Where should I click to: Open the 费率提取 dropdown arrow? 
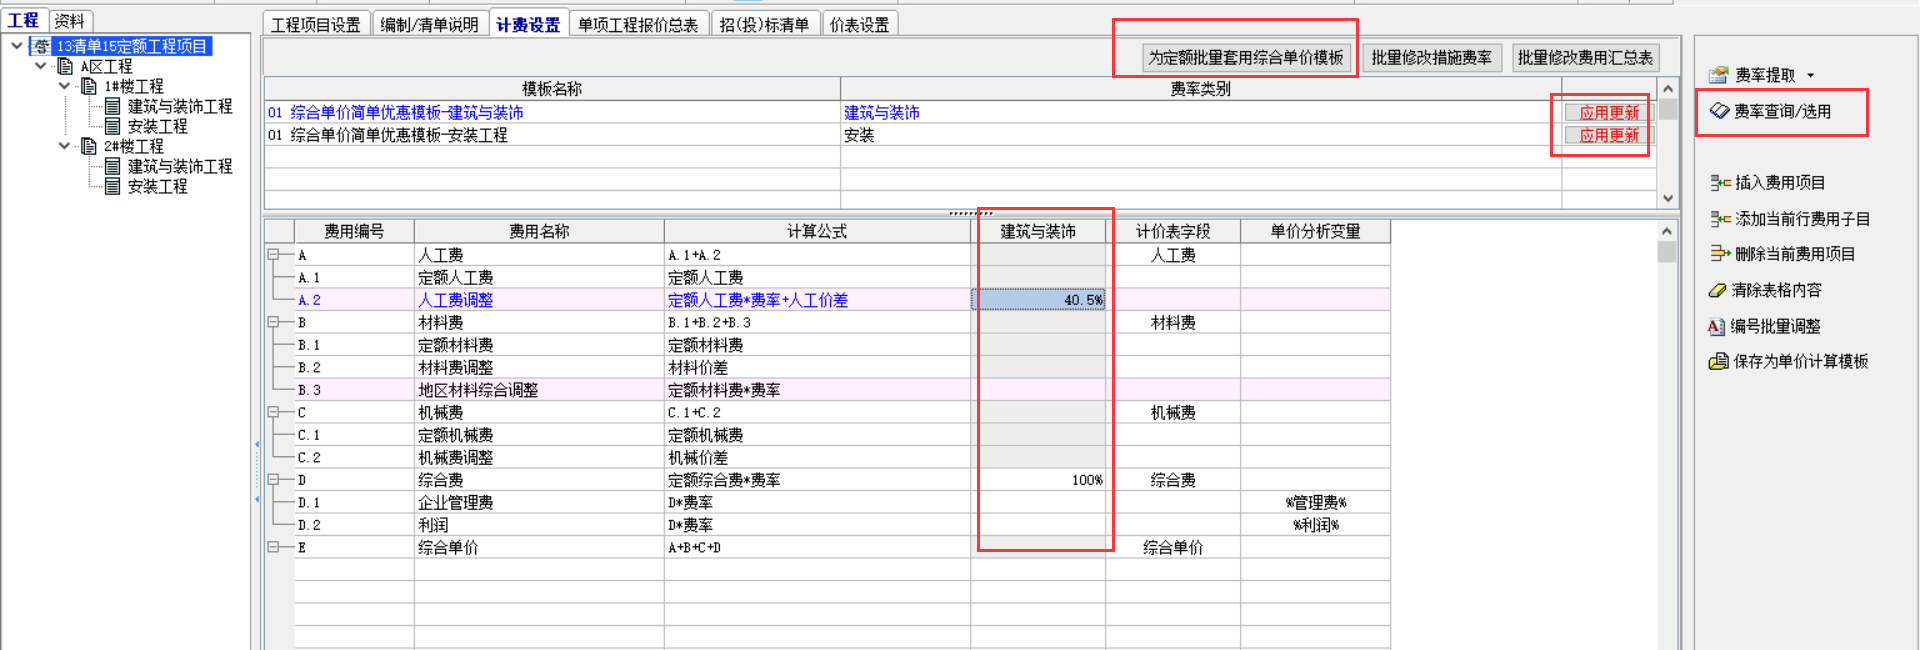pos(1811,76)
